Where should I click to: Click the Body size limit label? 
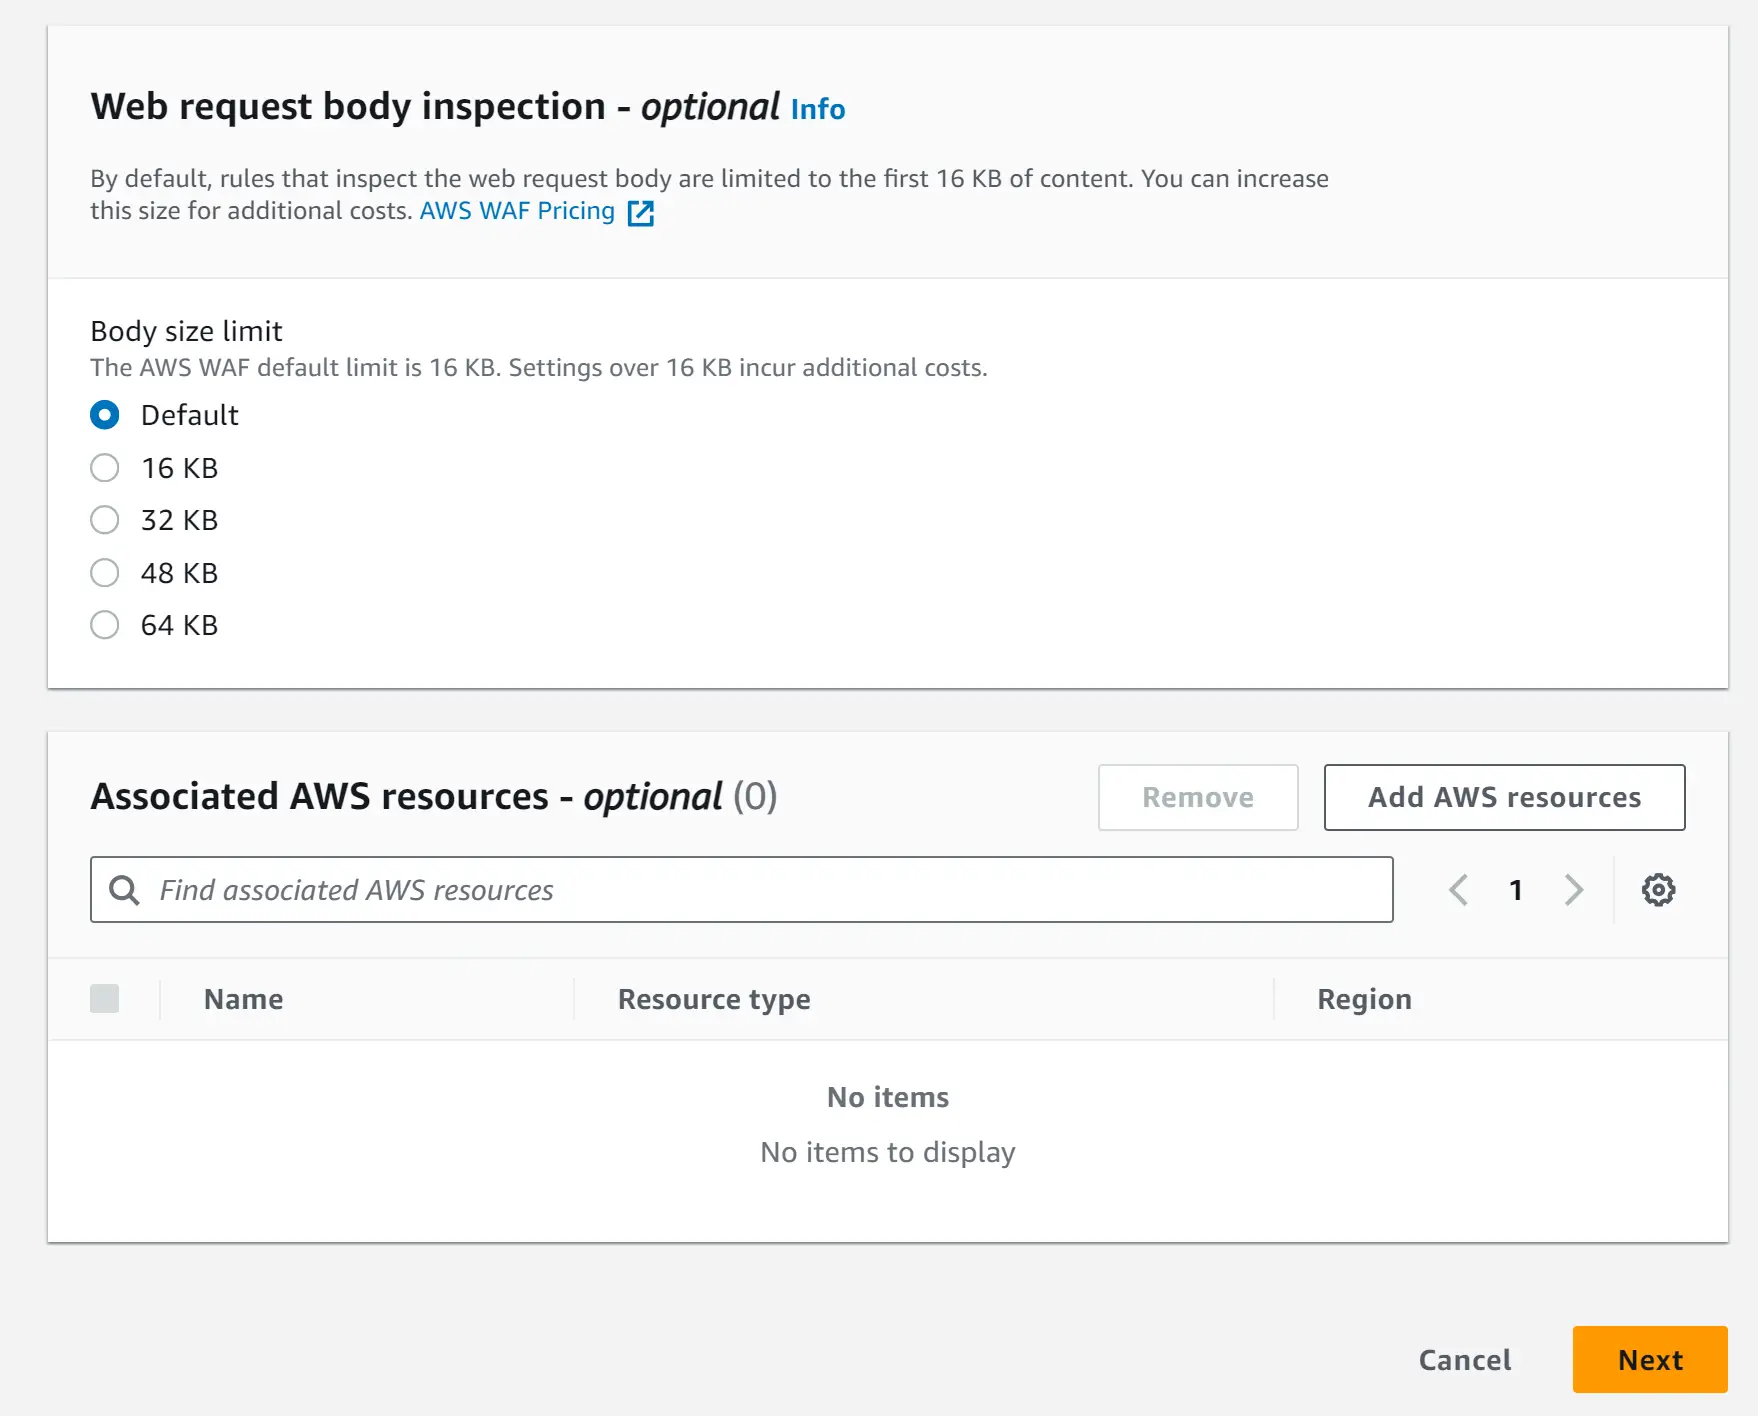click(186, 331)
